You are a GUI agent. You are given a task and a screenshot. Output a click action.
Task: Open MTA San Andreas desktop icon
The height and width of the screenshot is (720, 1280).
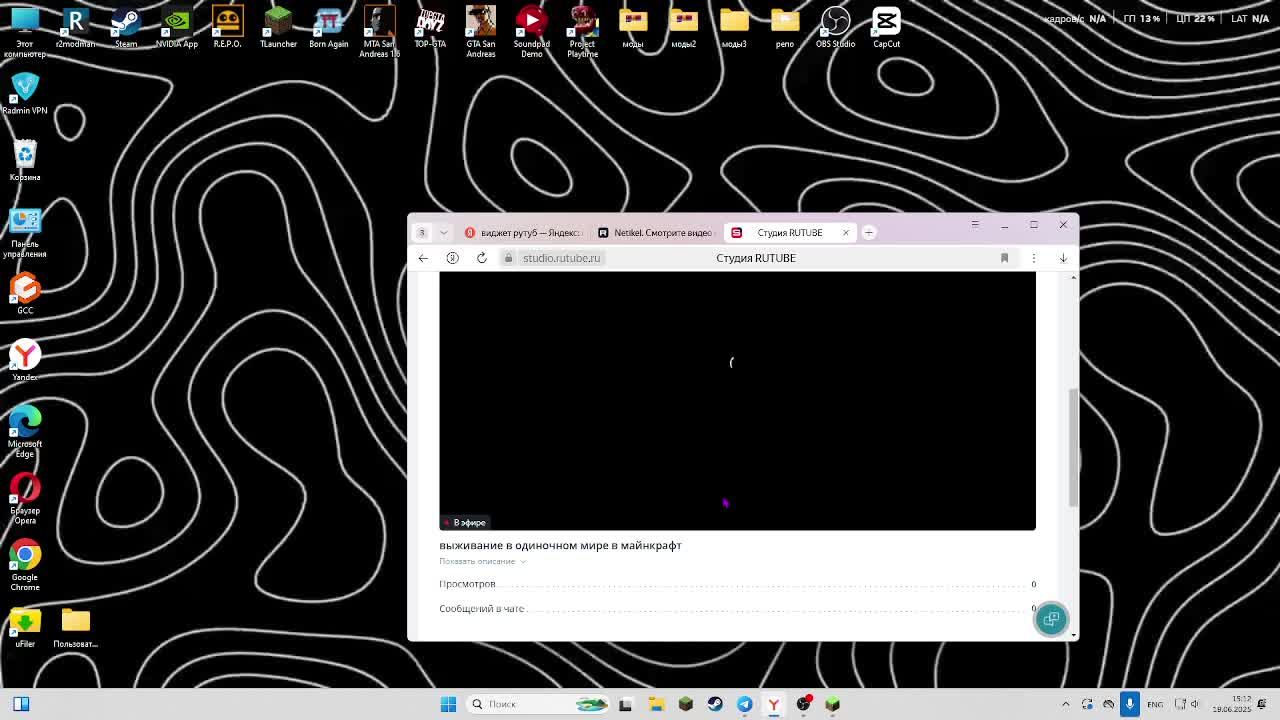(379, 31)
